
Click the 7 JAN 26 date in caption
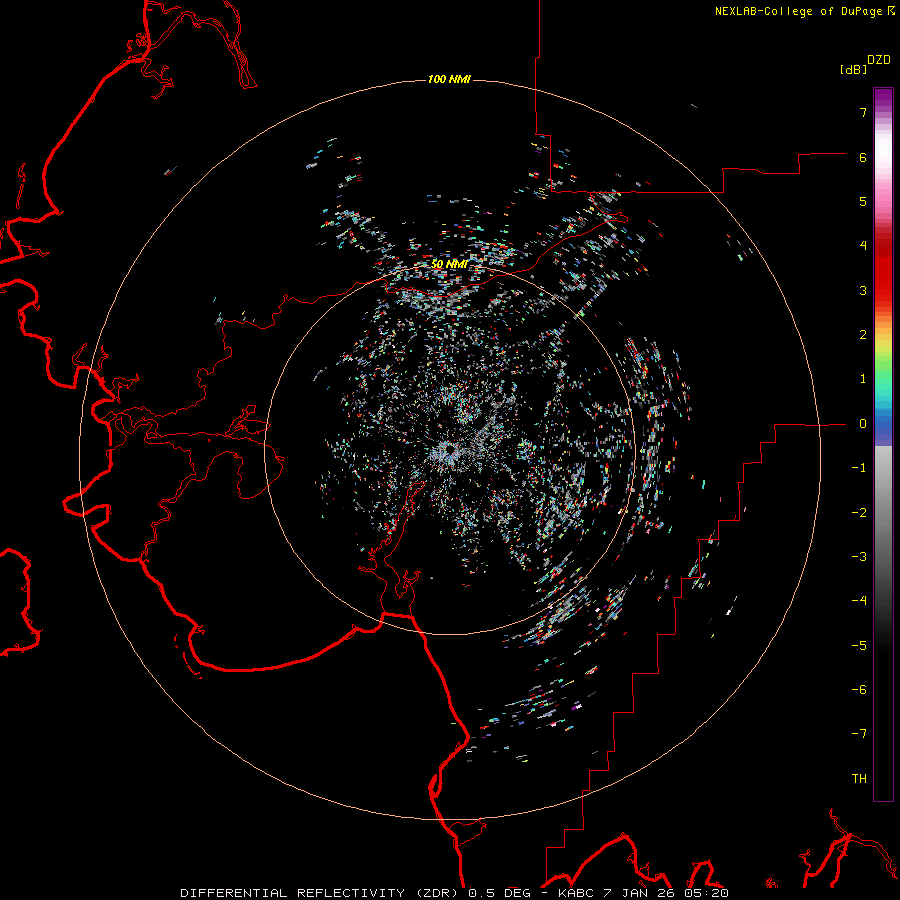click(x=641, y=893)
